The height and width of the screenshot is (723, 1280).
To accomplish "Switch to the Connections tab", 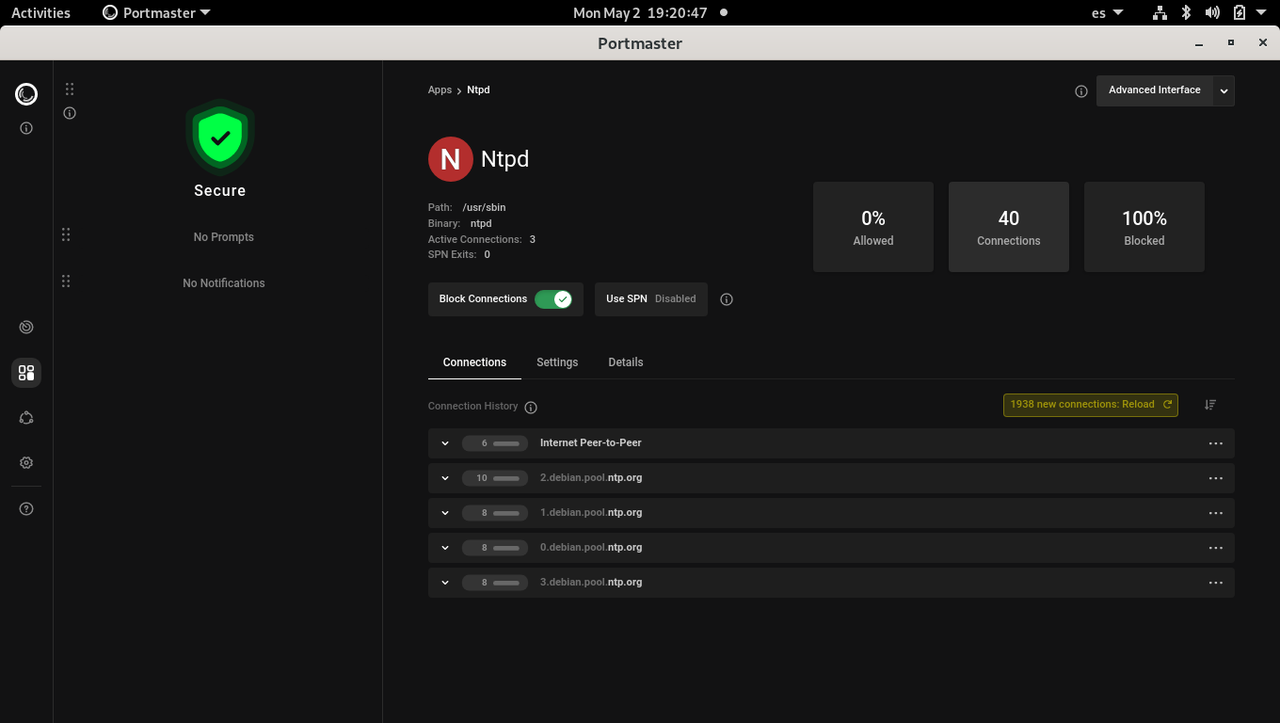I will pyautogui.click(x=475, y=362).
